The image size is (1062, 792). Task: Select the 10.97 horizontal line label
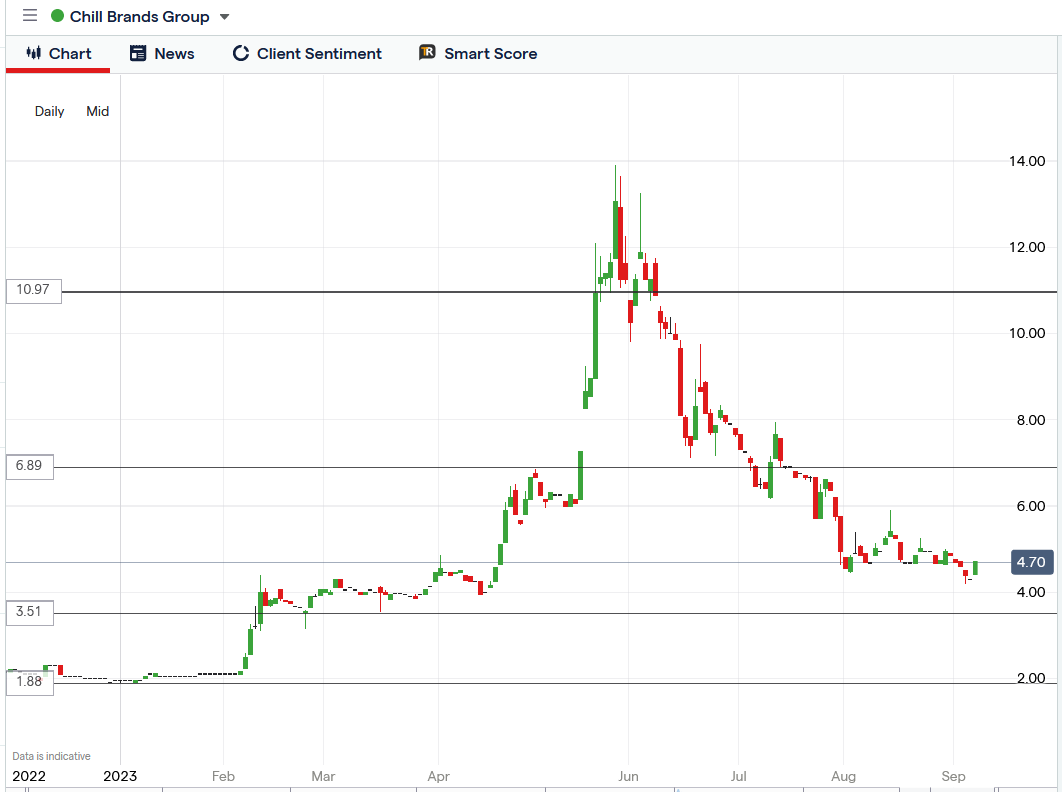(34, 291)
